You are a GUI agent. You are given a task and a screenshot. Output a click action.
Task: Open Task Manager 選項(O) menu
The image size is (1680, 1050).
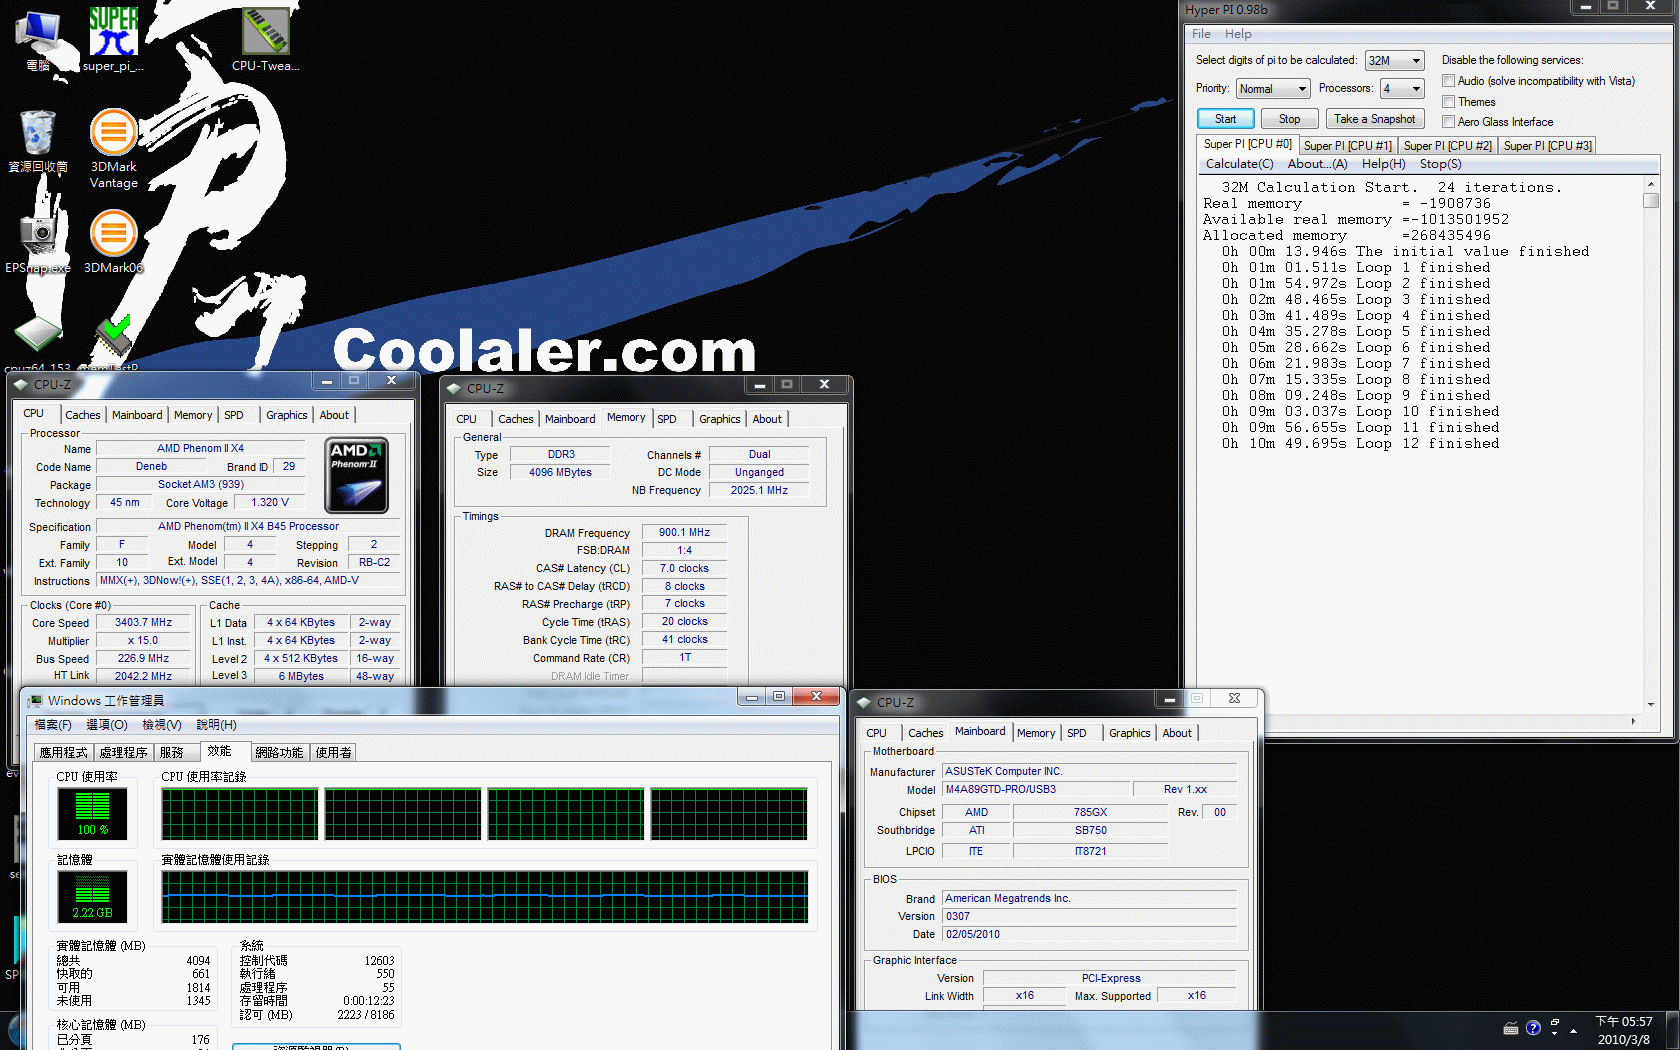tap(107, 725)
